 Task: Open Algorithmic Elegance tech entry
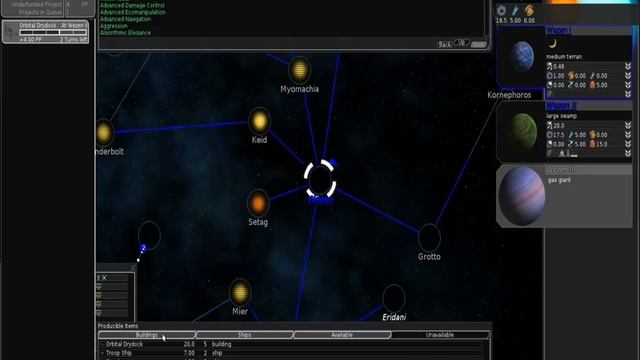click(125, 33)
